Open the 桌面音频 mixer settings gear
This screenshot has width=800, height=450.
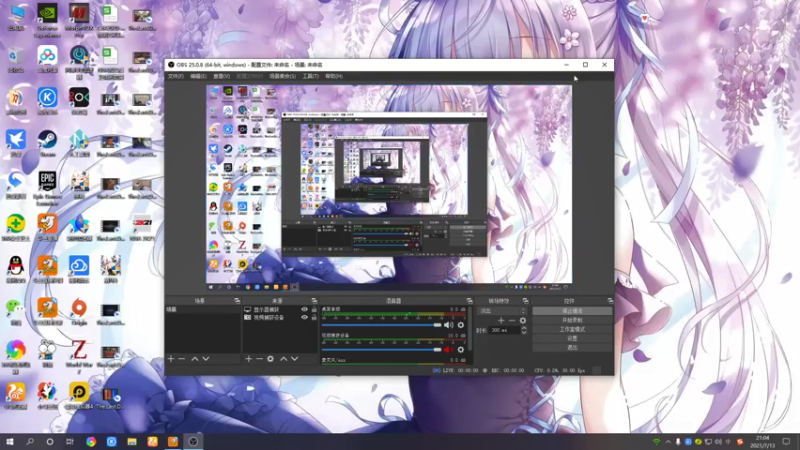click(x=461, y=325)
